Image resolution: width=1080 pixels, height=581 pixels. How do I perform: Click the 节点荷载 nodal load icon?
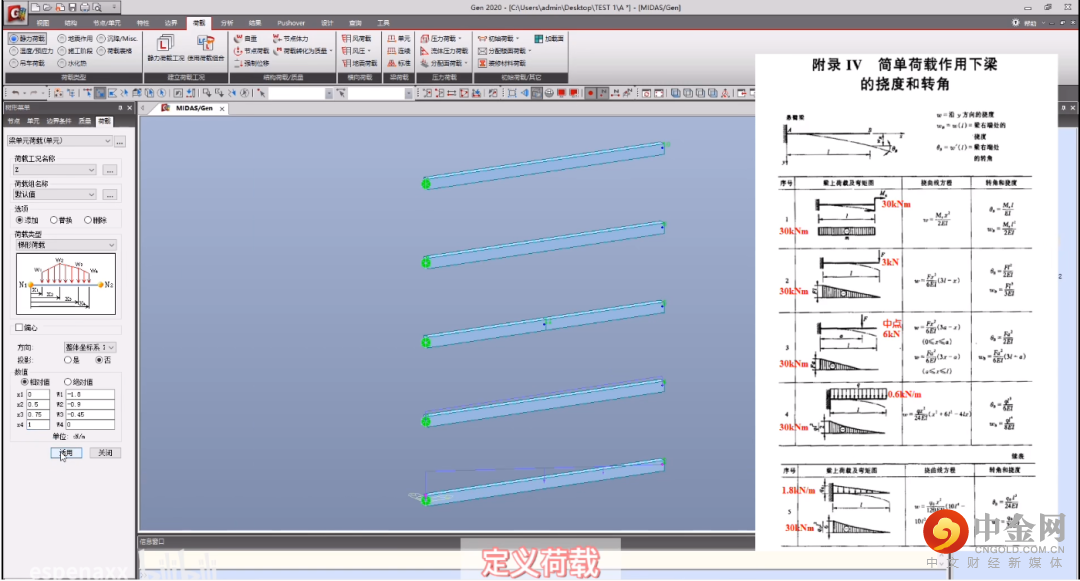coord(251,50)
